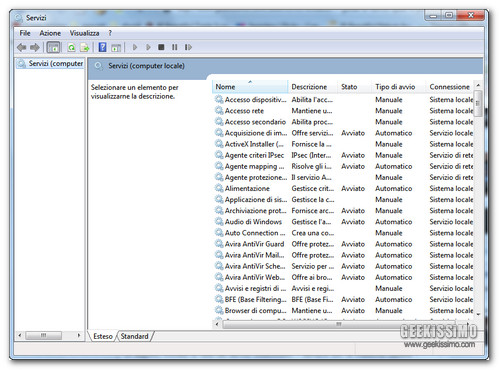Click the Il servizio A... description cell
Screen dimensions: 499x370
(x=311, y=177)
